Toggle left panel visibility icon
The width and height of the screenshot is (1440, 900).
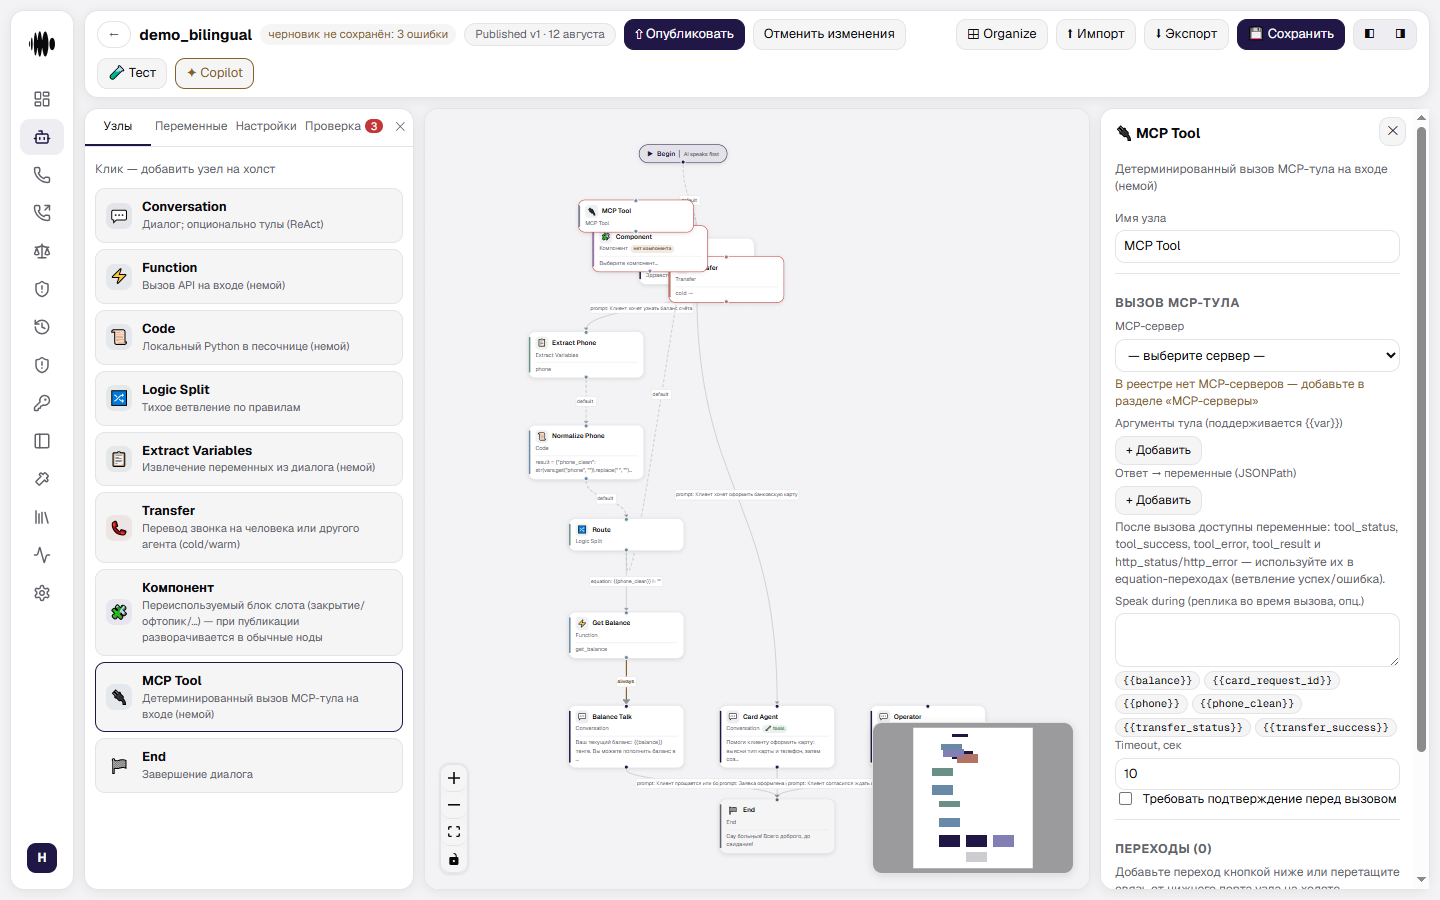[x=1370, y=34]
